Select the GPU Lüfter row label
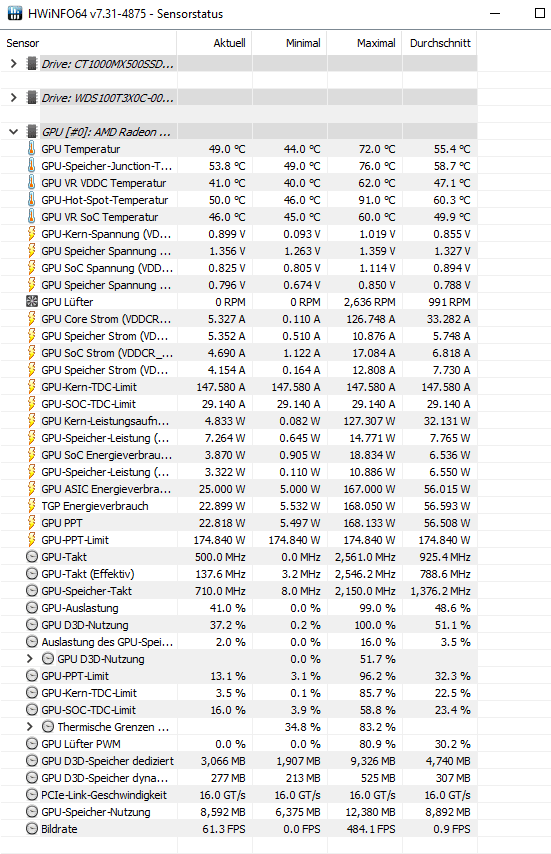The image size is (551, 854). (67, 302)
